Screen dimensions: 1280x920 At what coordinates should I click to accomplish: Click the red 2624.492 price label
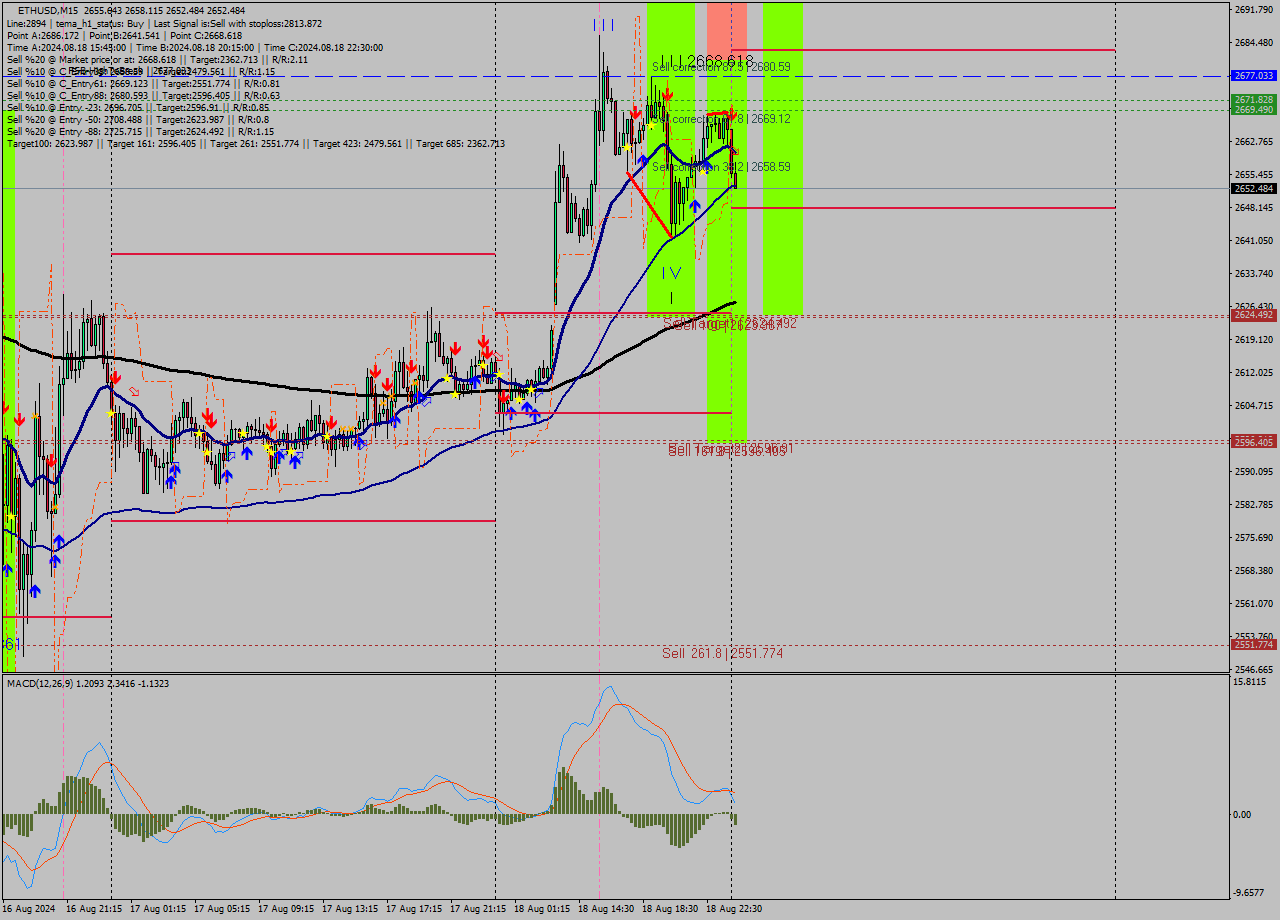tap(1253, 315)
